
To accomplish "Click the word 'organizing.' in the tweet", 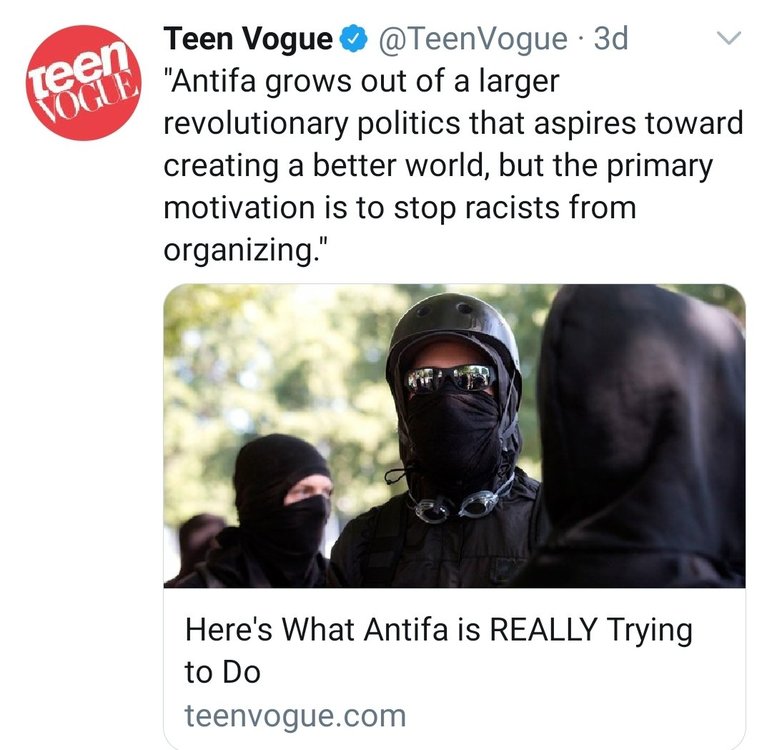I will click(x=245, y=250).
